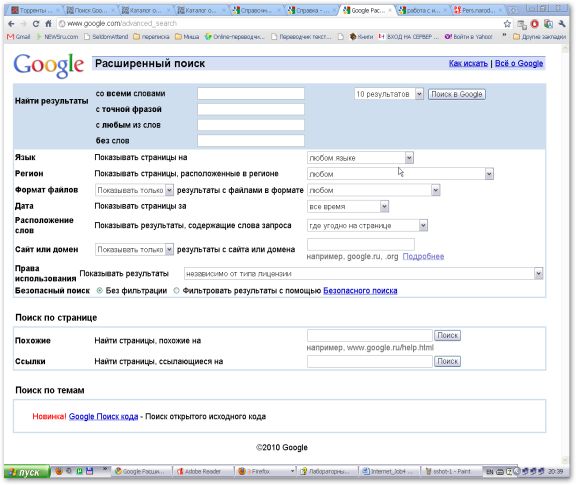This screenshot has height=485, width=576.
Task: Open the 10 результатов dropdown
Action: pyautogui.click(x=389, y=94)
